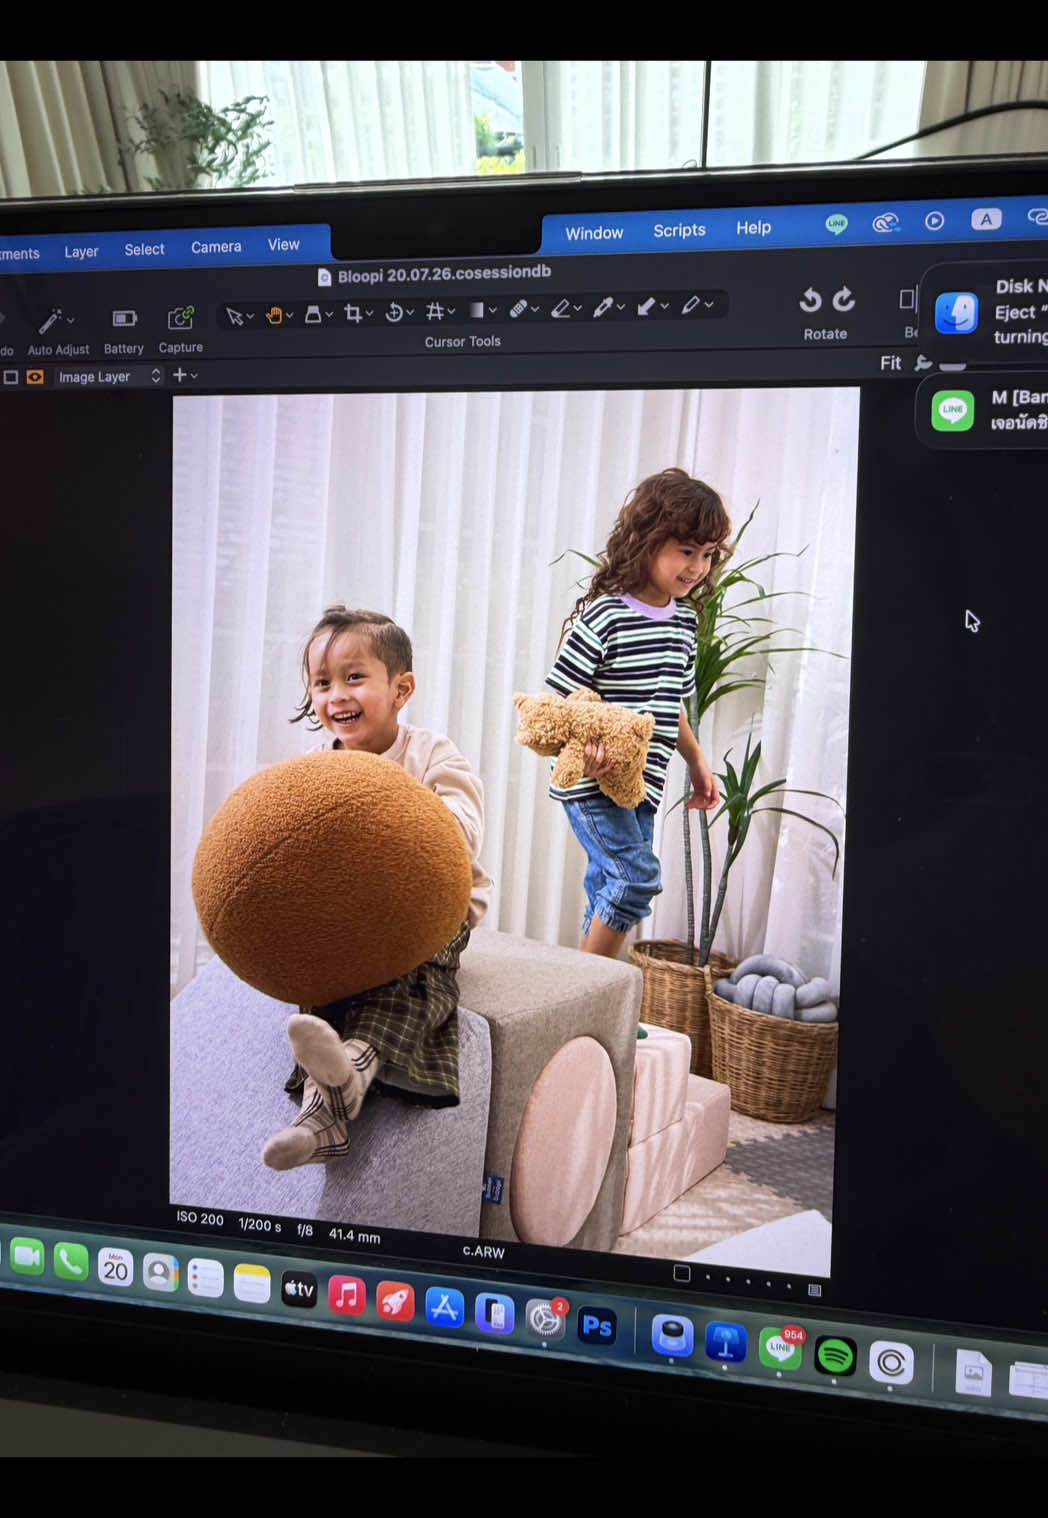Expand the white balance picker dropdown arrow
Viewport: 1048px width, 1518px height.
tap(620, 307)
